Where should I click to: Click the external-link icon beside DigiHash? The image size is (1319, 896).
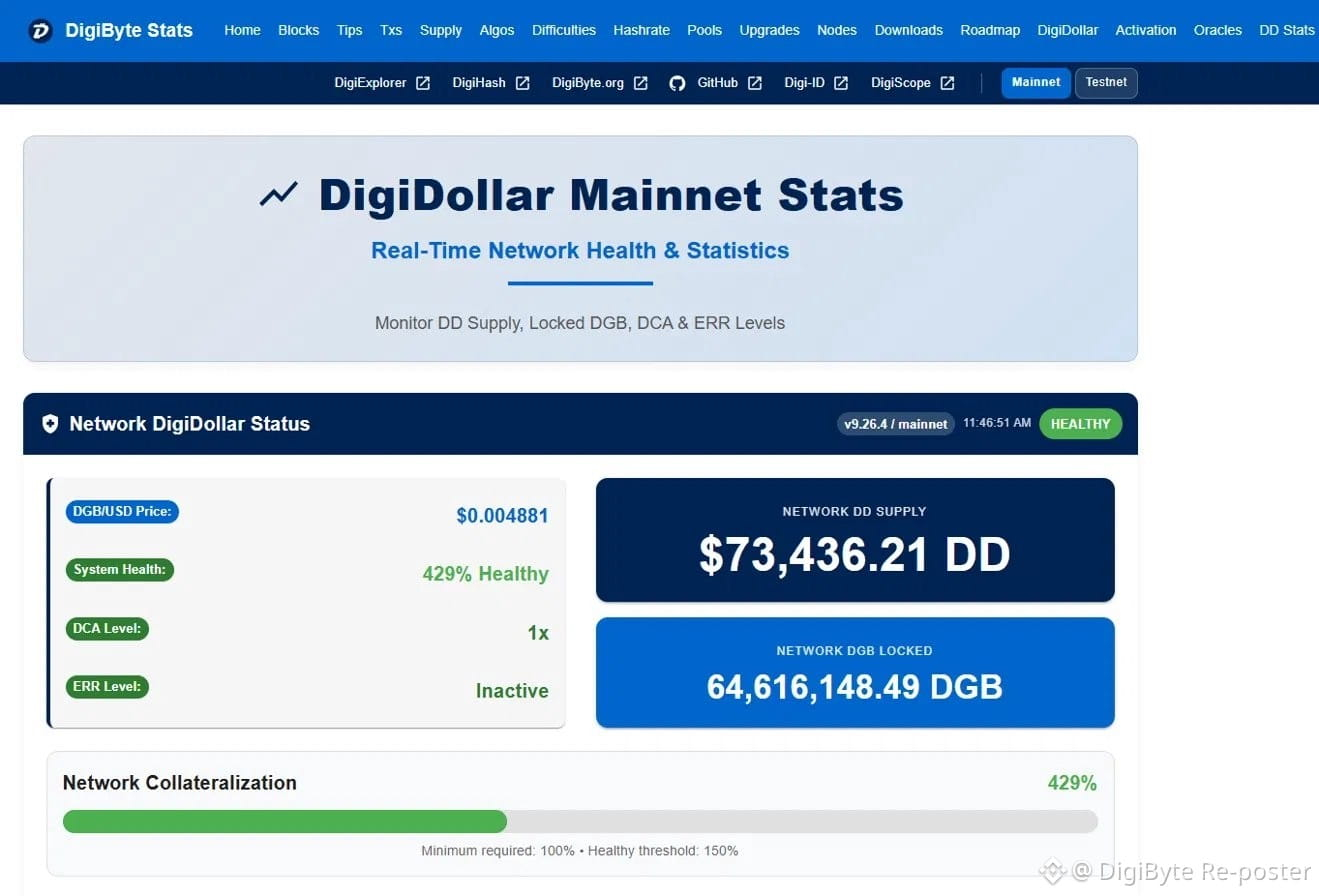(522, 83)
